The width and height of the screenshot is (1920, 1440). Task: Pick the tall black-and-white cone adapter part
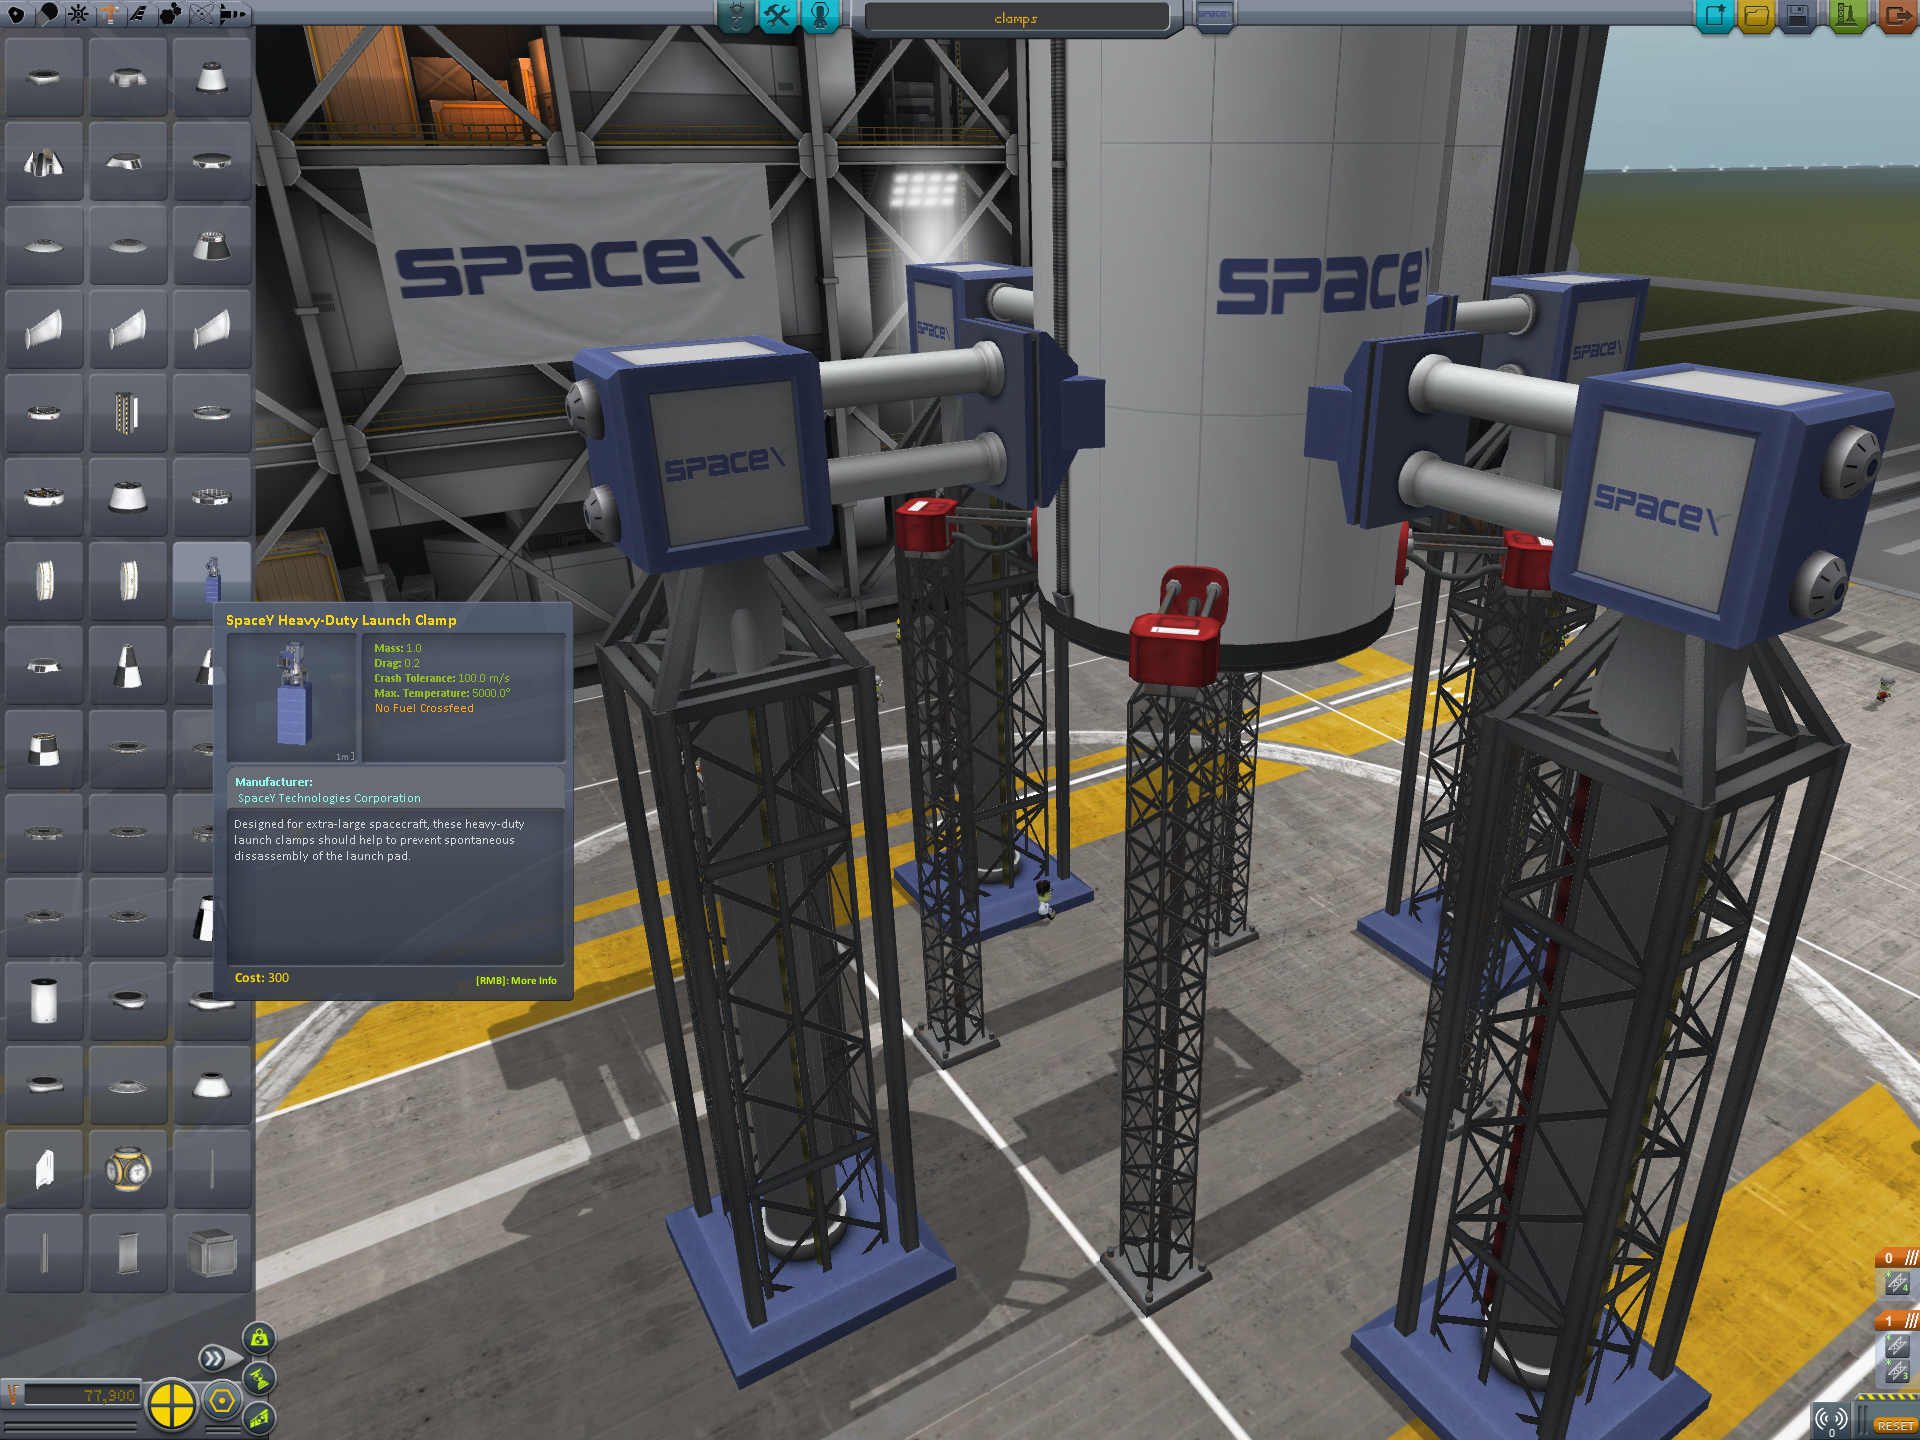(x=128, y=665)
